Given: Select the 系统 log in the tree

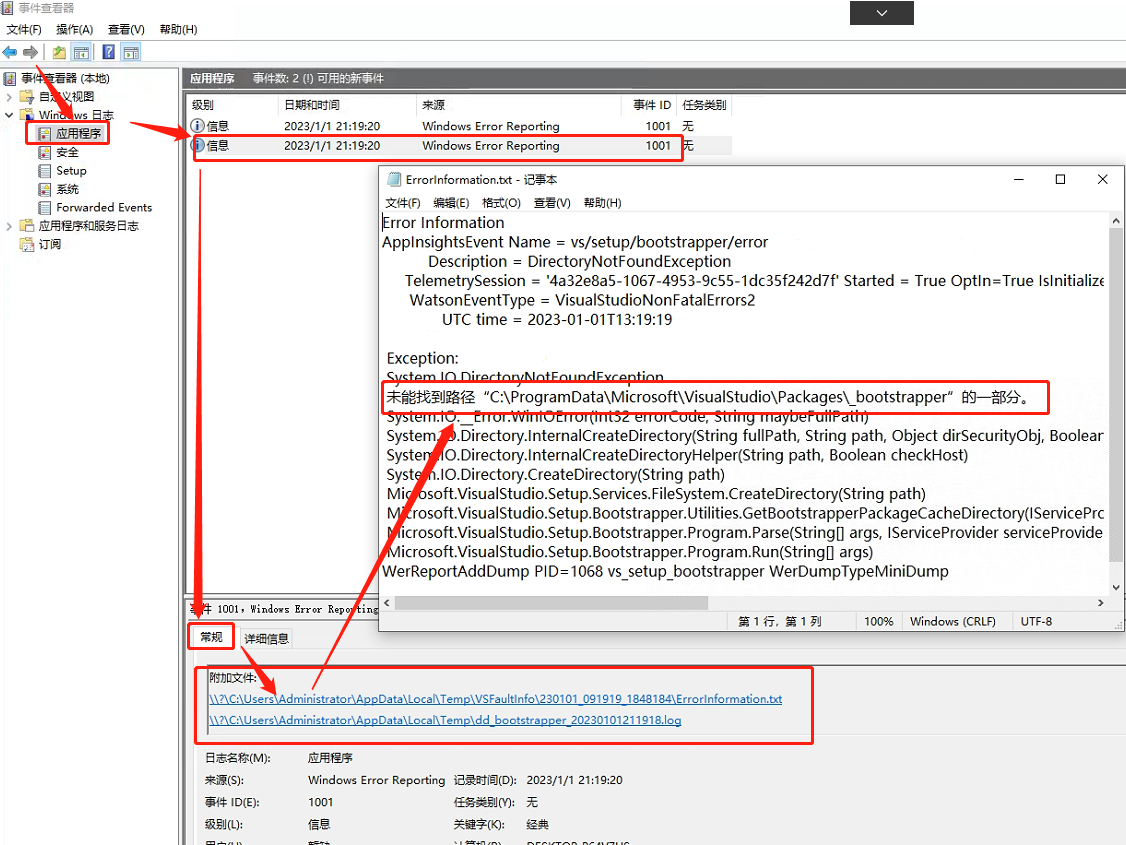Looking at the screenshot, I should point(68,190).
